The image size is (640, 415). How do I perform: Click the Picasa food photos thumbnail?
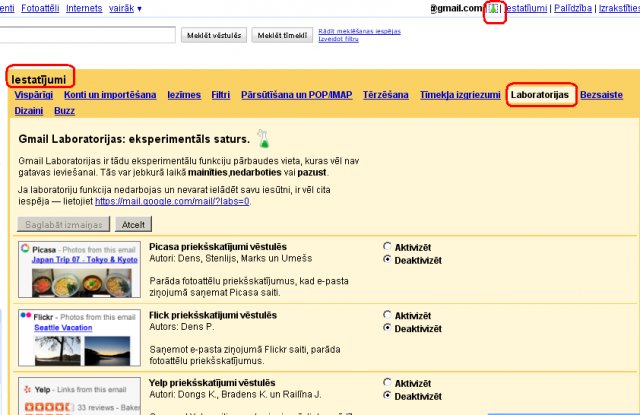point(82,283)
